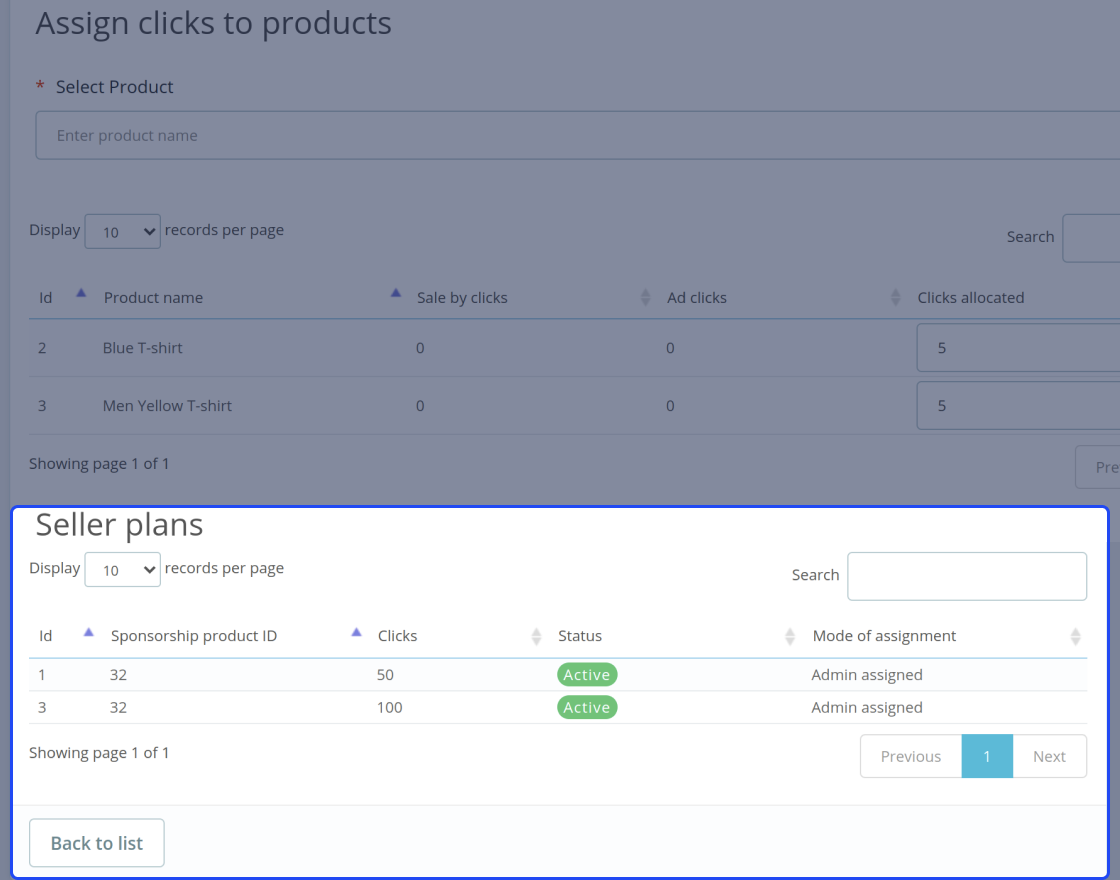Click the Seller plans Search box
The height and width of the screenshot is (880, 1120).
(x=966, y=576)
